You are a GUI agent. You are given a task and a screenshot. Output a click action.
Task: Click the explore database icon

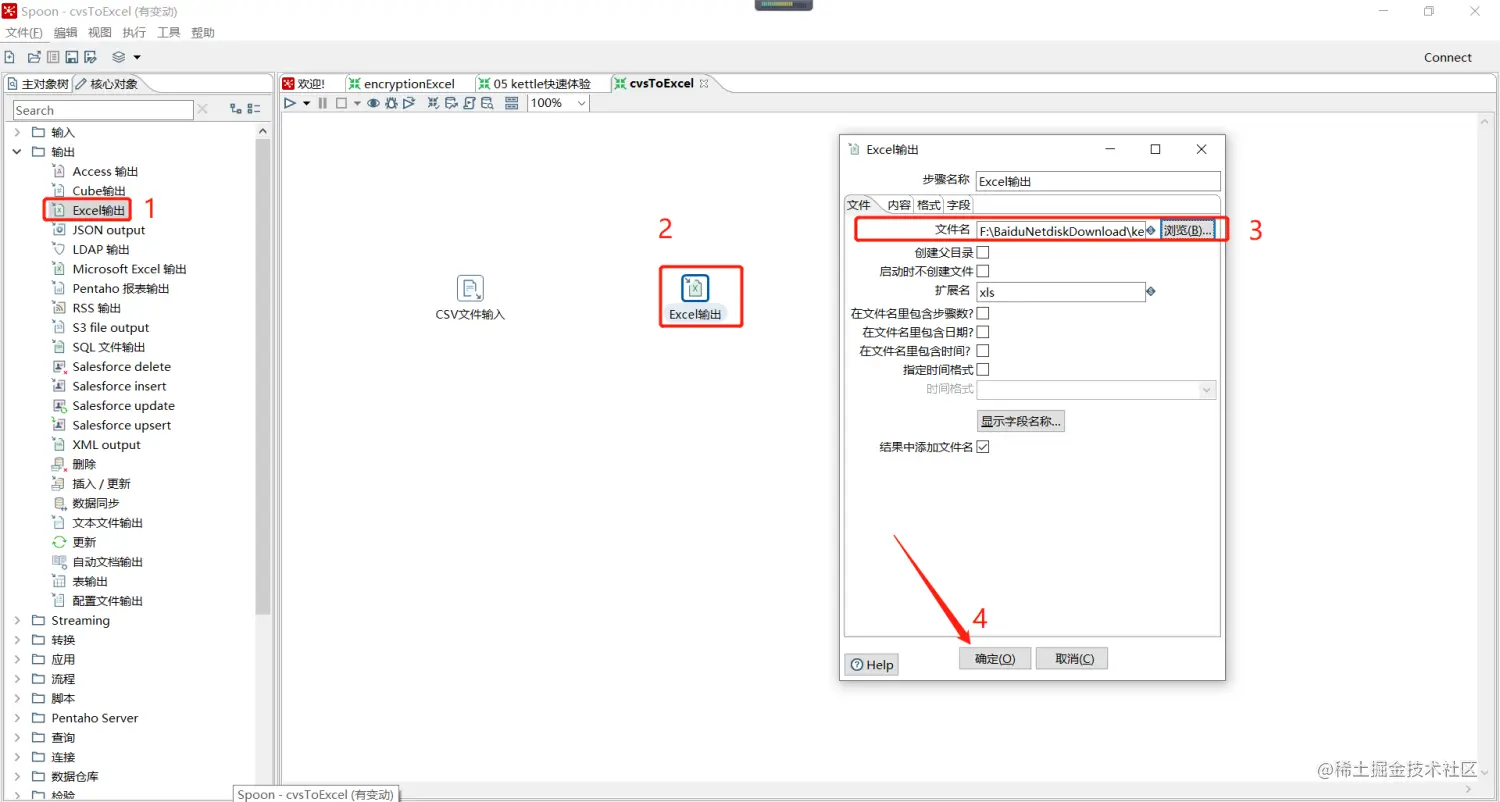(487, 103)
